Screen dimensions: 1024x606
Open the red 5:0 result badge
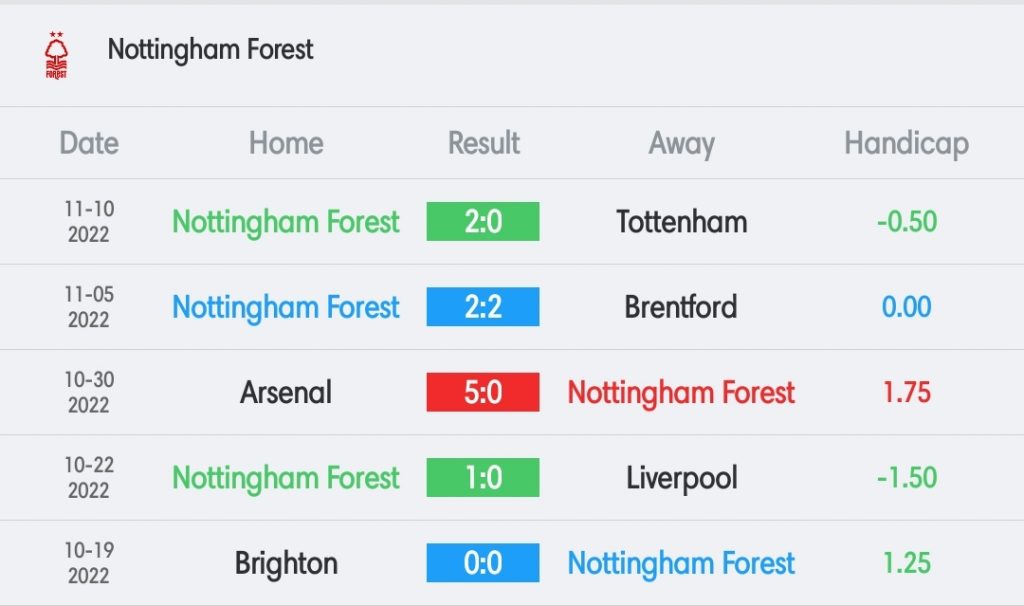pos(483,392)
